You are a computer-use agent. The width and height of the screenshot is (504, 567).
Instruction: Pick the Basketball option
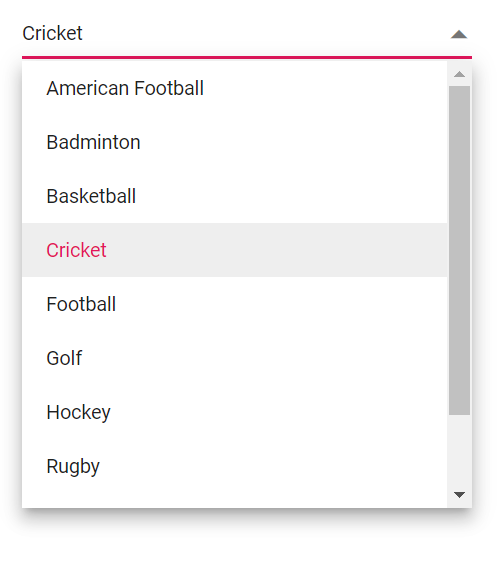[x=91, y=196]
